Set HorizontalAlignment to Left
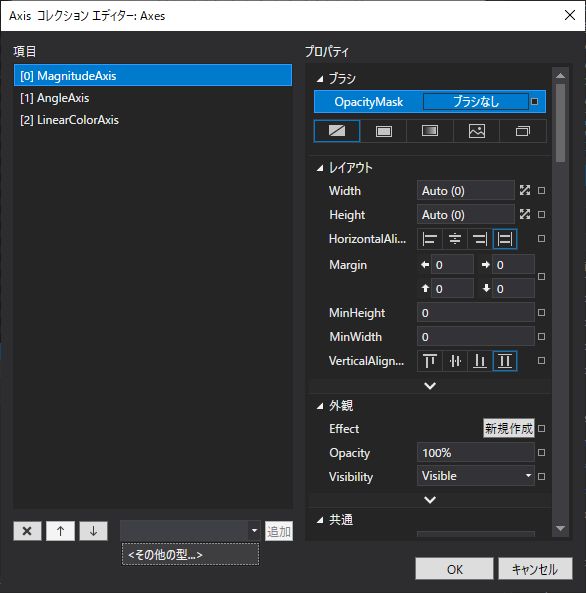Viewport: 586px width, 593px height. coord(430,239)
